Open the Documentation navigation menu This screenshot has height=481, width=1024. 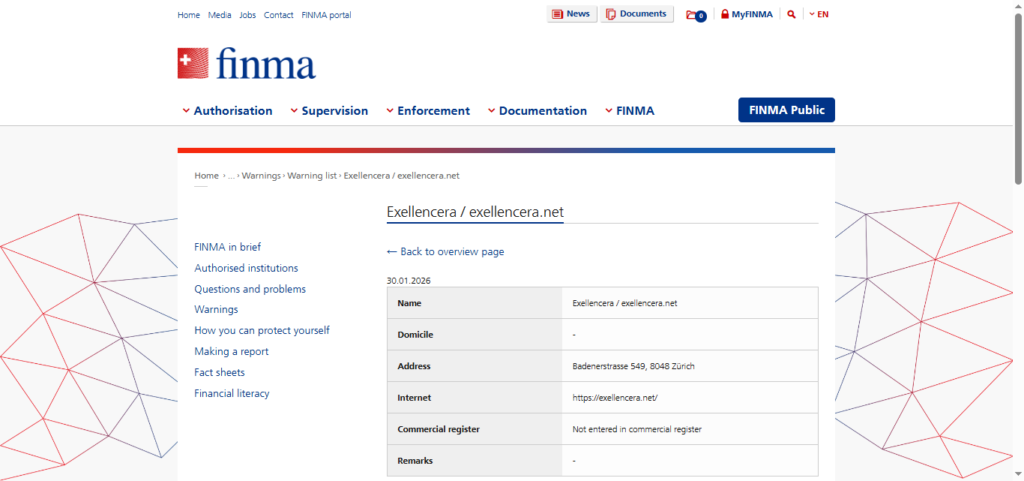pos(537,111)
